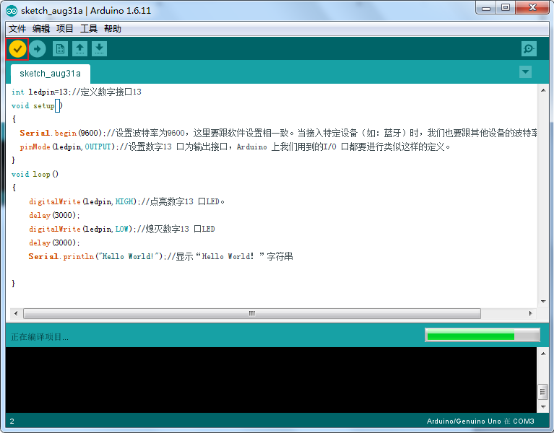Click the line 'int ledpin=13'
This screenshot has width=554, height=434.
(x=76, y=92)
